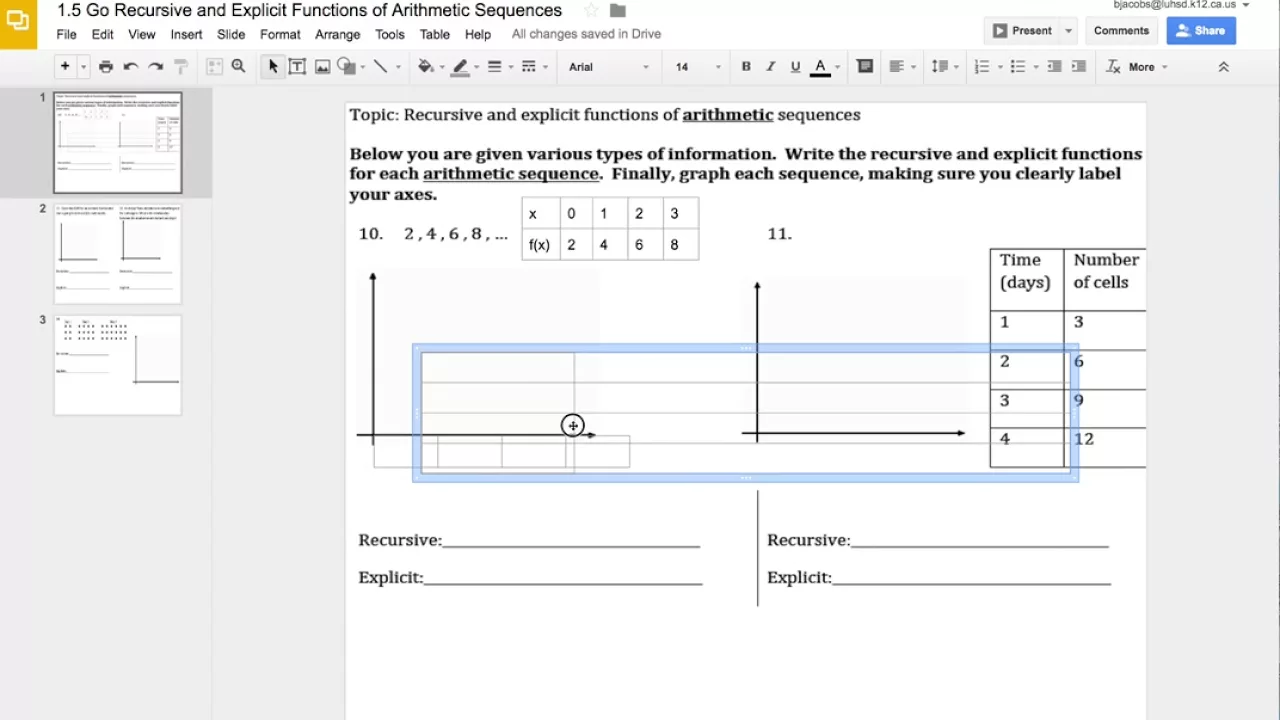Start the slideshow with Present
Viewport: 1280px width, 720px height.
pos(1022,31)
